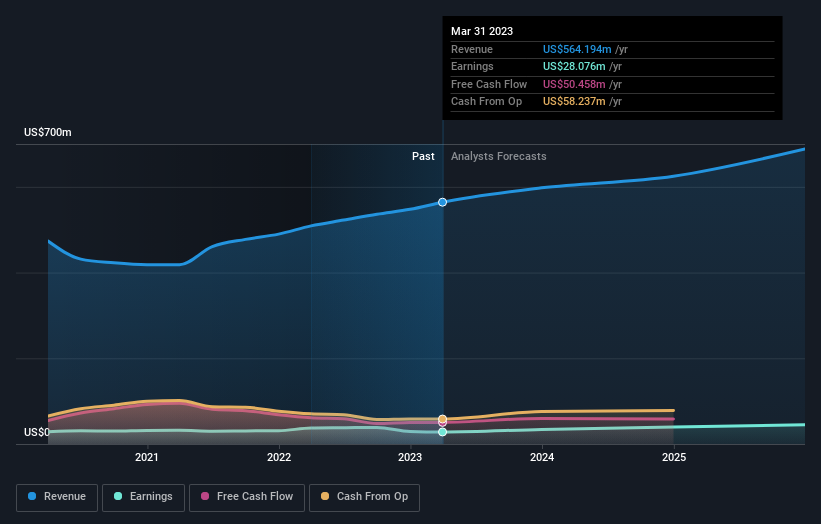Select the Analysts Forecasts label

pyautogui.click(x=499, y=156)
